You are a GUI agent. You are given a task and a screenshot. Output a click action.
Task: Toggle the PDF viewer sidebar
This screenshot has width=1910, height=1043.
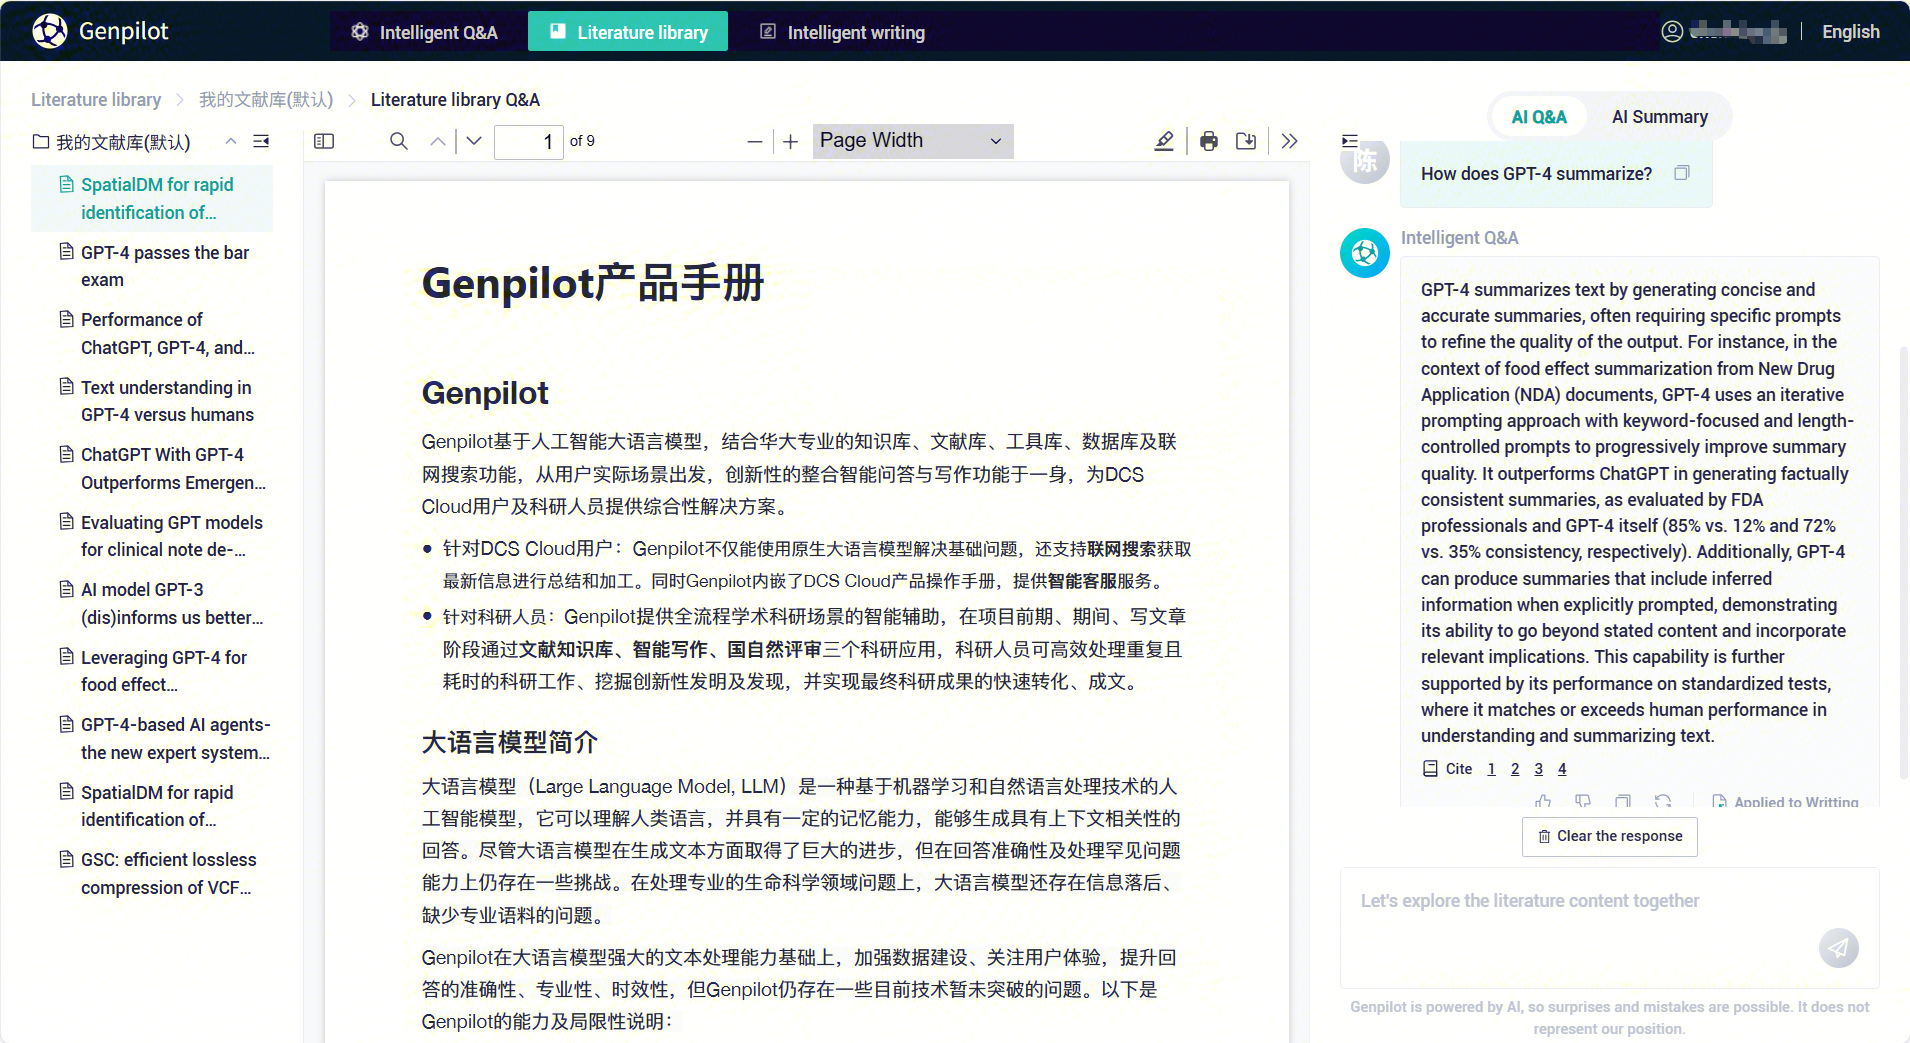click(x=324, y=141)
